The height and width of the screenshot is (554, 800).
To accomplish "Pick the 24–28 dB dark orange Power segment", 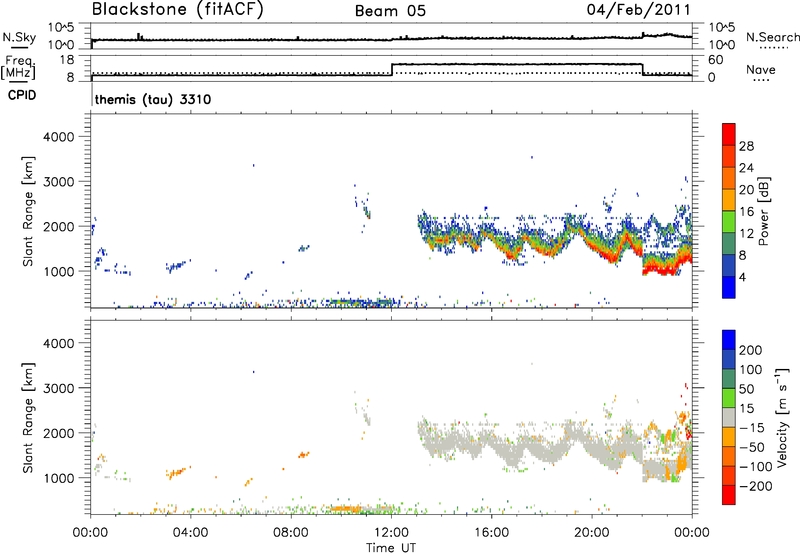I will pos(729,156).
